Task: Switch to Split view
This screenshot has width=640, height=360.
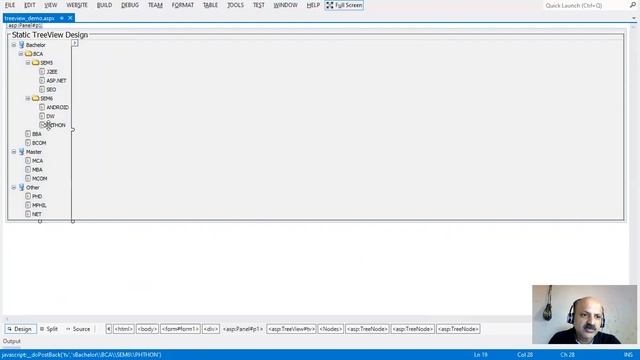Action: point(49,329)
